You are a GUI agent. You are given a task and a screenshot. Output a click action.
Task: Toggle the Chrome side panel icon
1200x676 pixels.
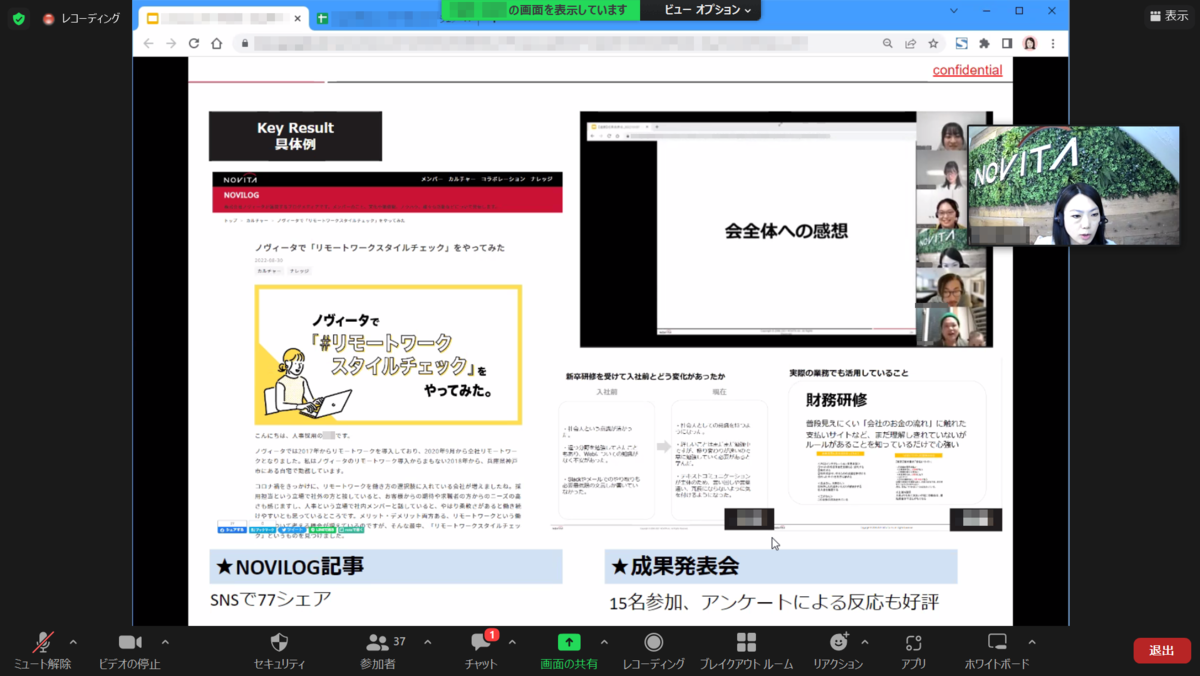click(1007, 43)
